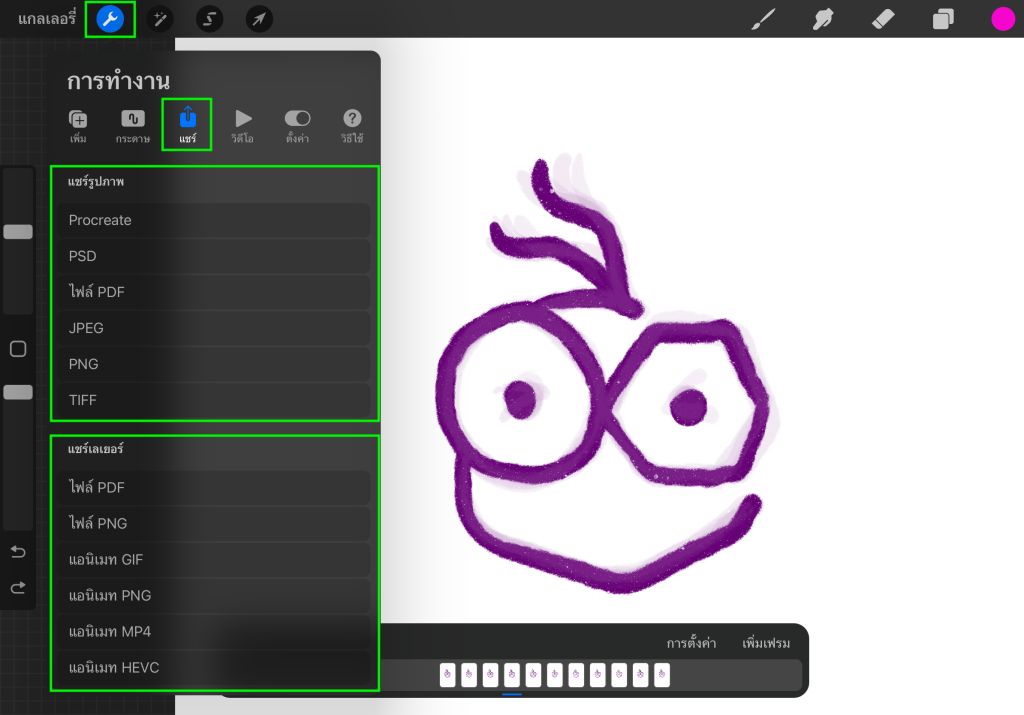The image size is (1024, 715).
Task: Select the Paint brush tool
Action: click(x=763, y=19)
